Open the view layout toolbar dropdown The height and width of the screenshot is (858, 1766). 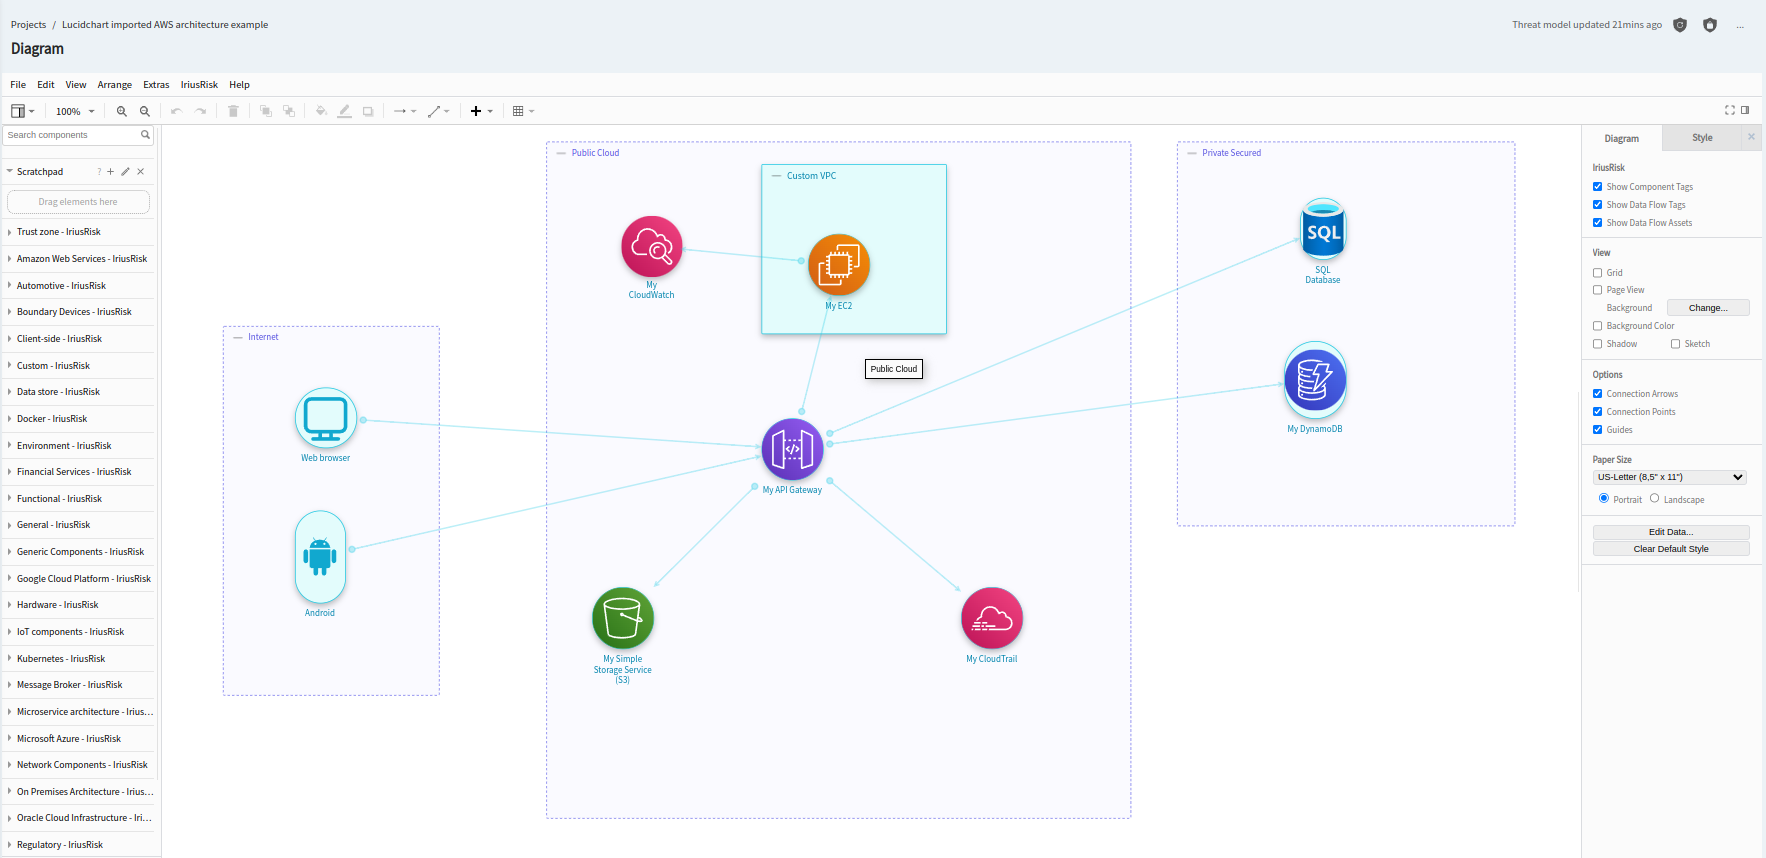click(23, 111)
